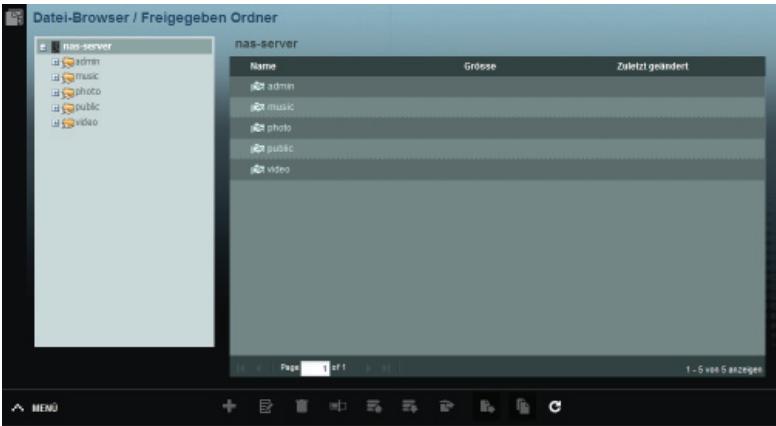Click the public shared-folder icon in tree
Image resolution: width=776 pixels, height=426 pixels.
click(68, 108)
